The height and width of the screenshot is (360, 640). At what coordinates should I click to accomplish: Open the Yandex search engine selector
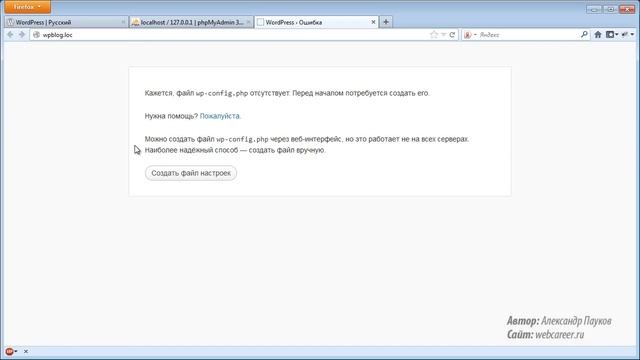[x=470, y=35]
